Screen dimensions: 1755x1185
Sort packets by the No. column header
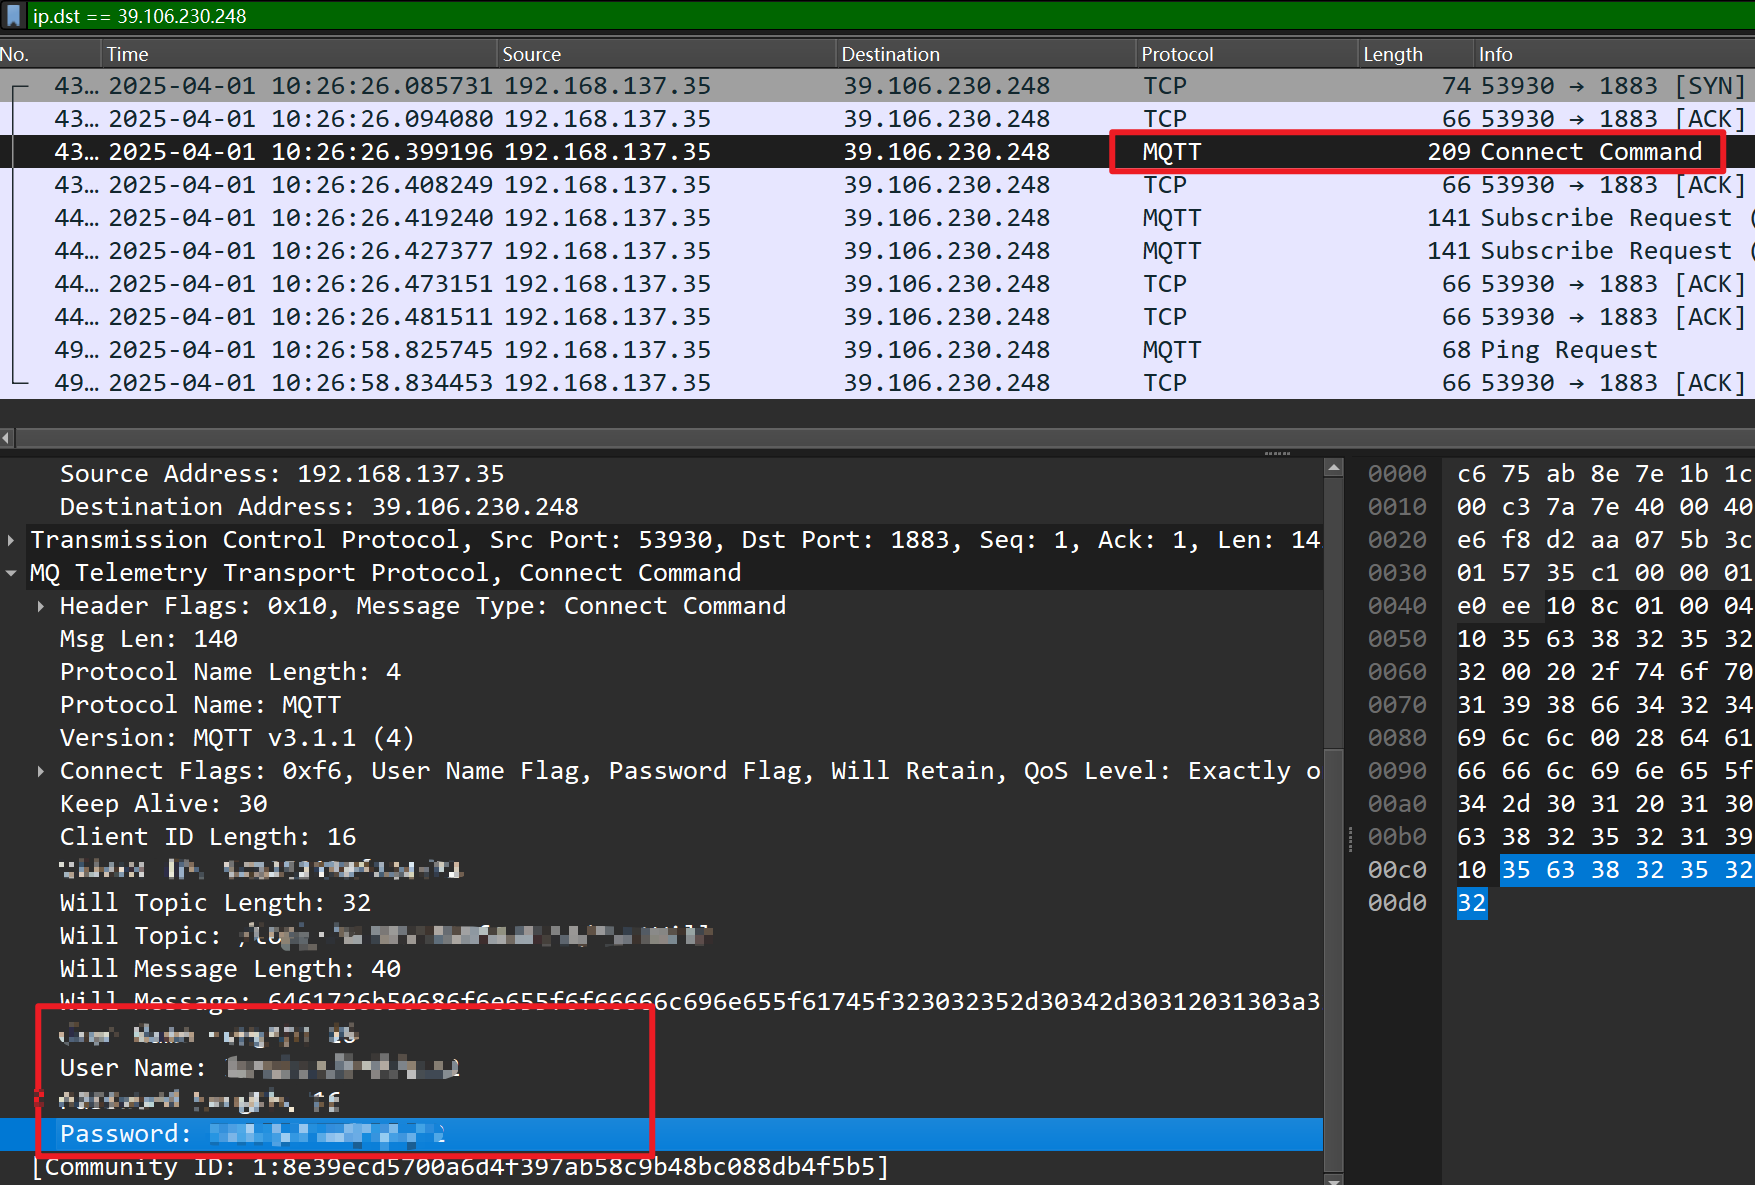pos(50,54)
